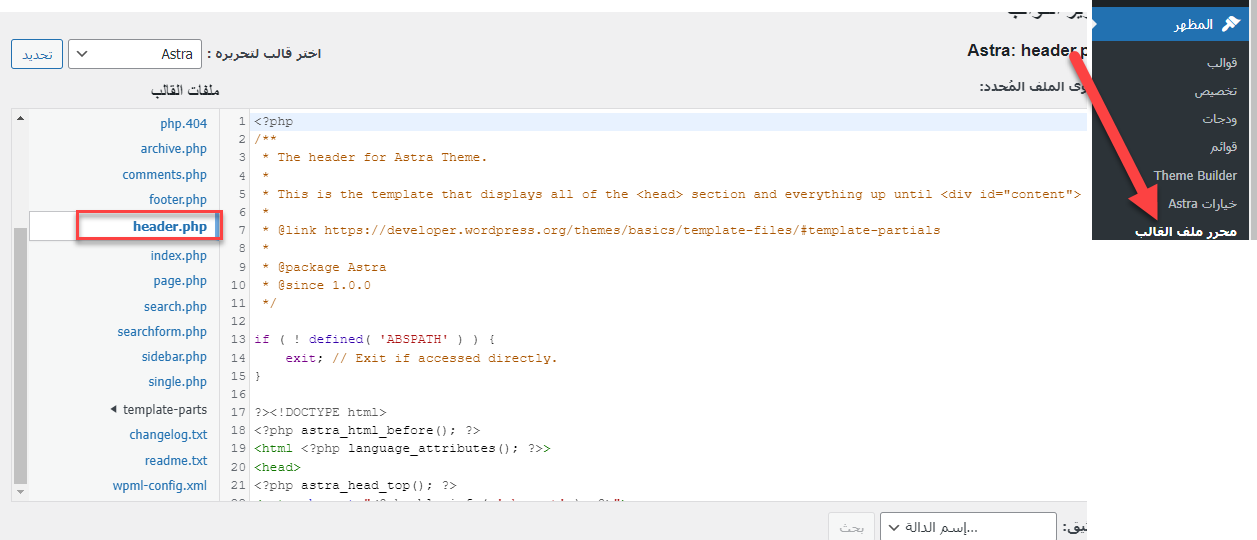This screenshot has width=1257, height=540.
Task: Open archive.php theme file
Action: coord(173,149)
